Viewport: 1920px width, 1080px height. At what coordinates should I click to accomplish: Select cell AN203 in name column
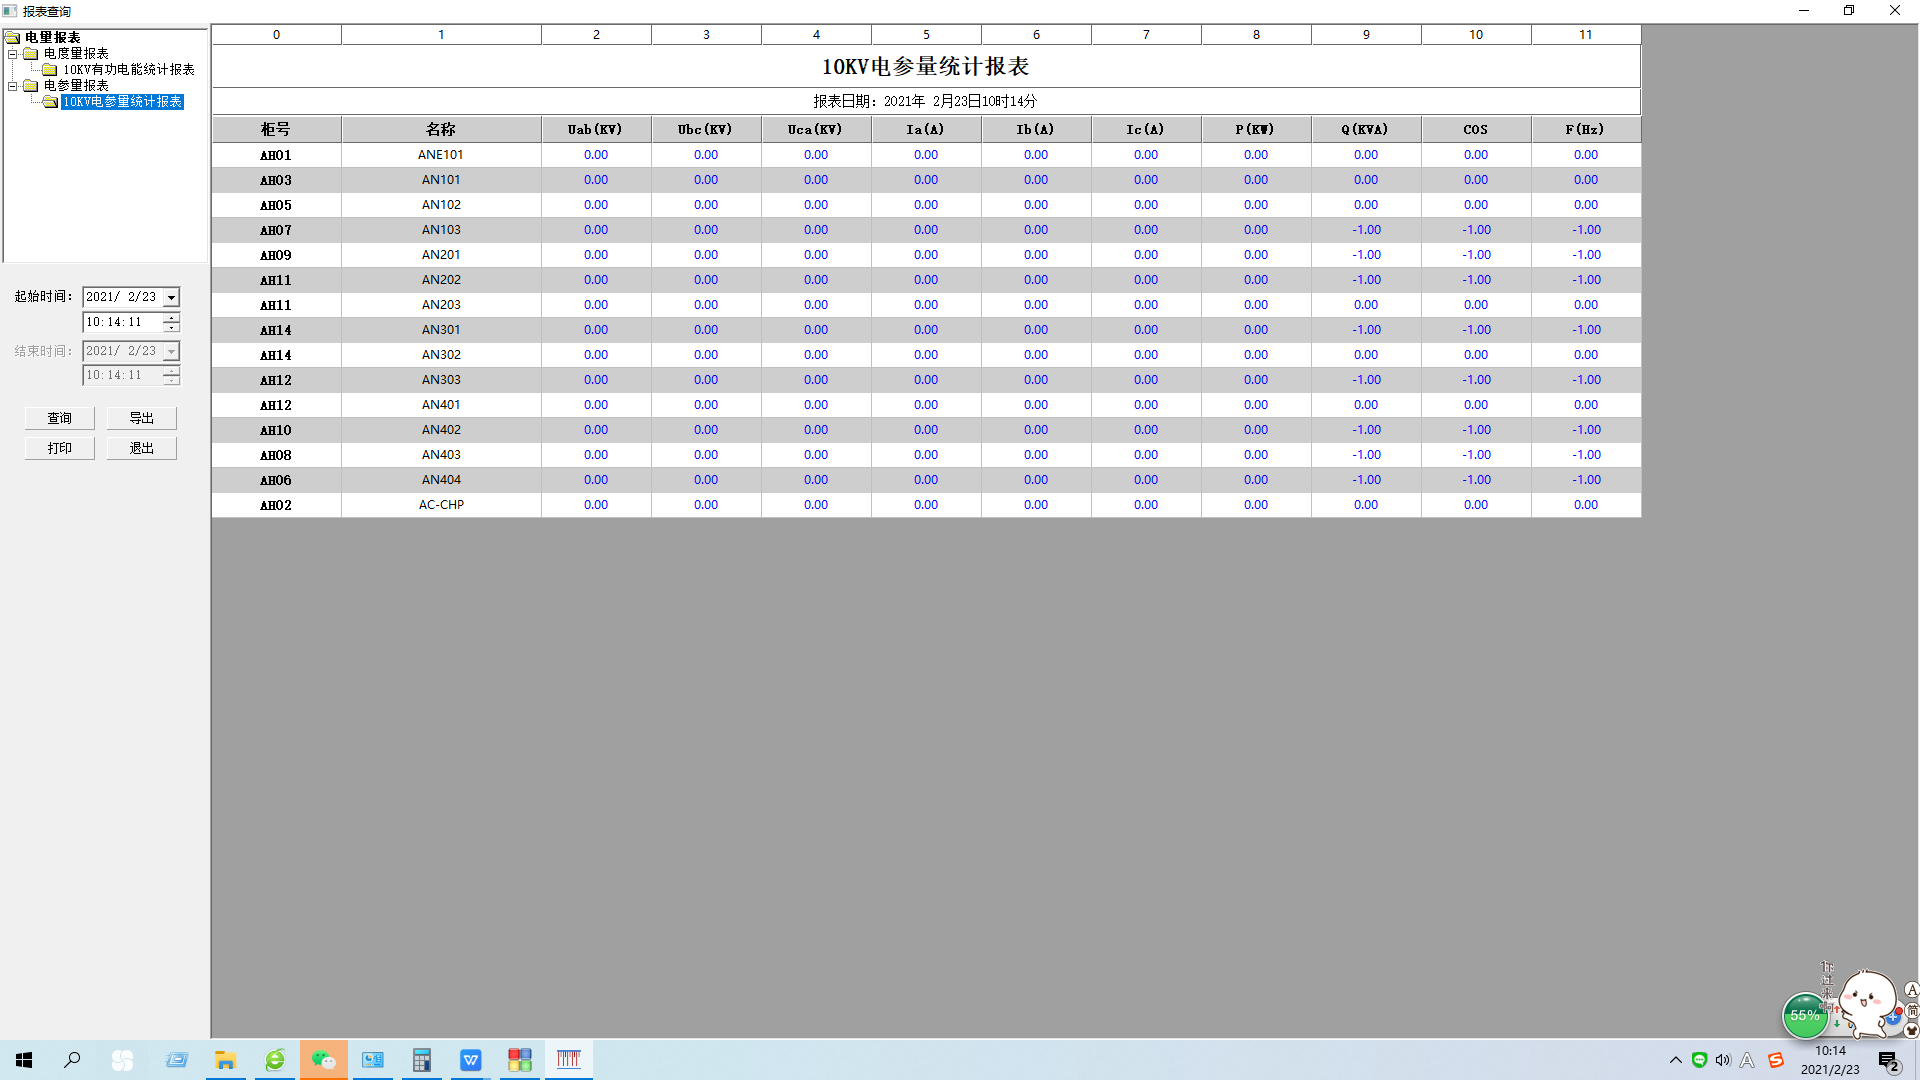point(441,305)
